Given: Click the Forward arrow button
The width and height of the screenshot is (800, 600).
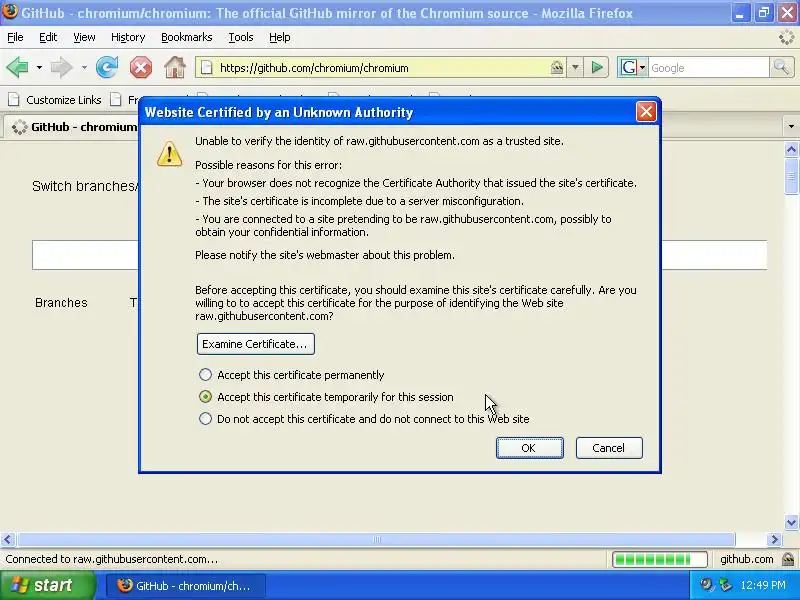Looking at the screenshot, I should [x=62, y=67].
